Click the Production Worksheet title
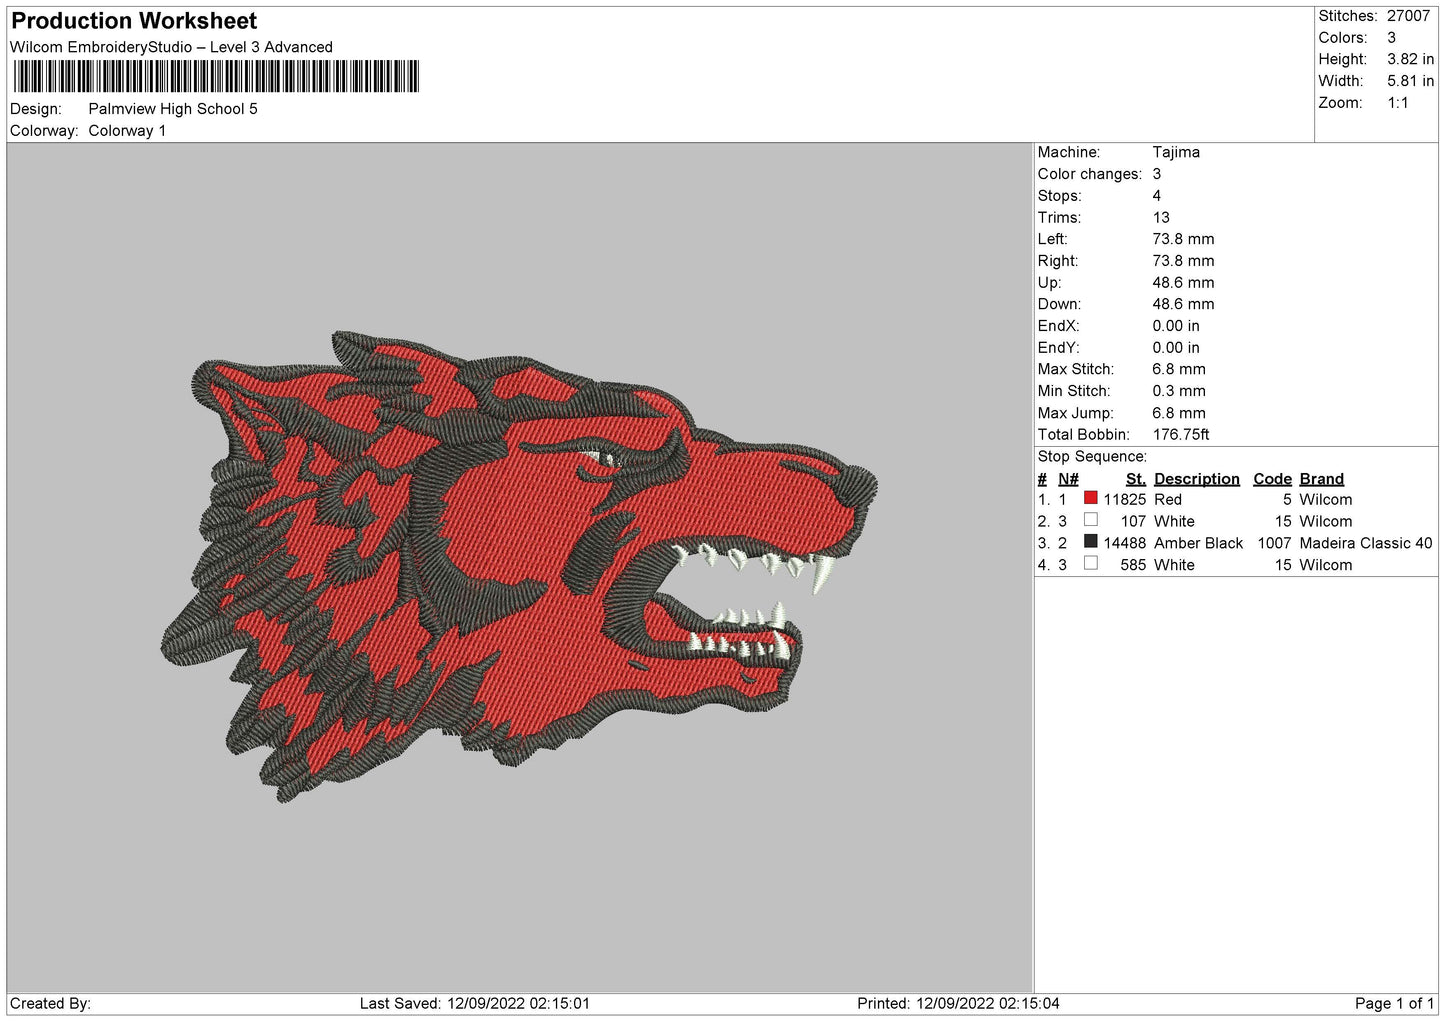1445x1021 pixels. coord(134,21)
